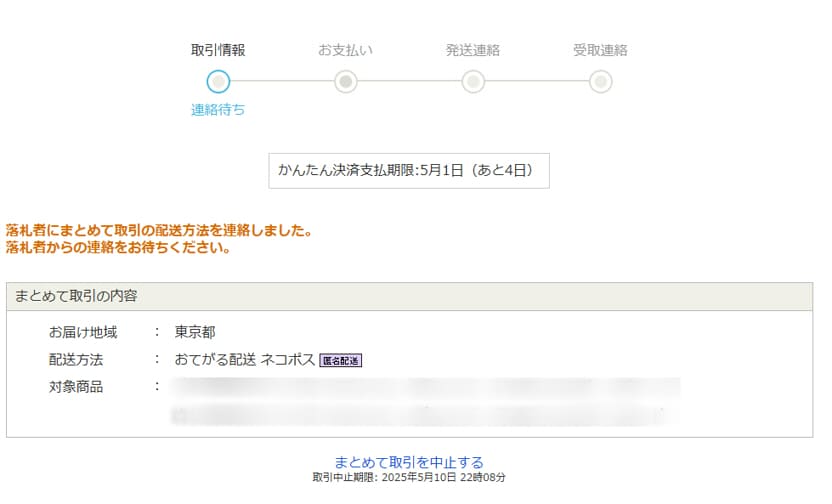Image resolution: width=832 pixels, height=504 pixels.
Task: Click the 匿名配送 badge
Action: point(340,361)
